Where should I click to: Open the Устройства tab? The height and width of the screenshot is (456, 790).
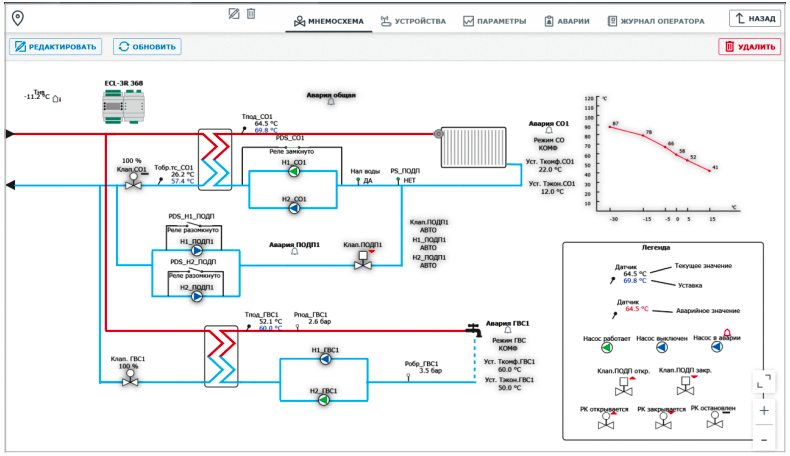tap(411, 20)
